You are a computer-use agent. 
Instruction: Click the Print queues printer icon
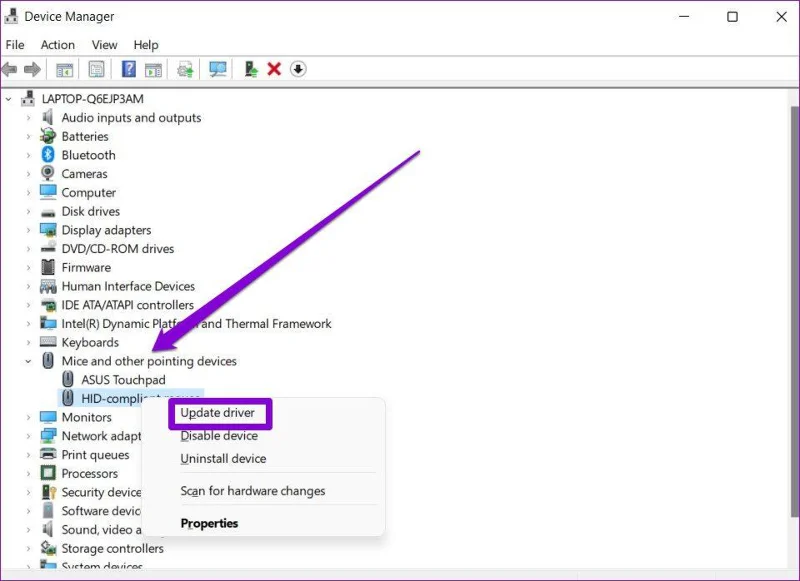[x=48, y=453]
